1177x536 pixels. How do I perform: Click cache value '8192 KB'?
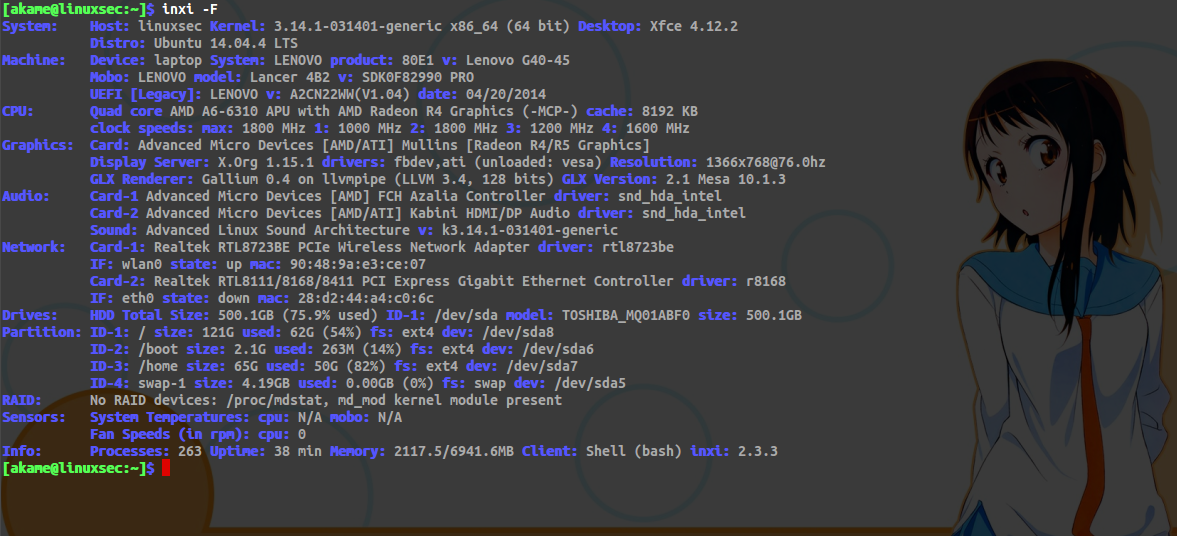670,111
